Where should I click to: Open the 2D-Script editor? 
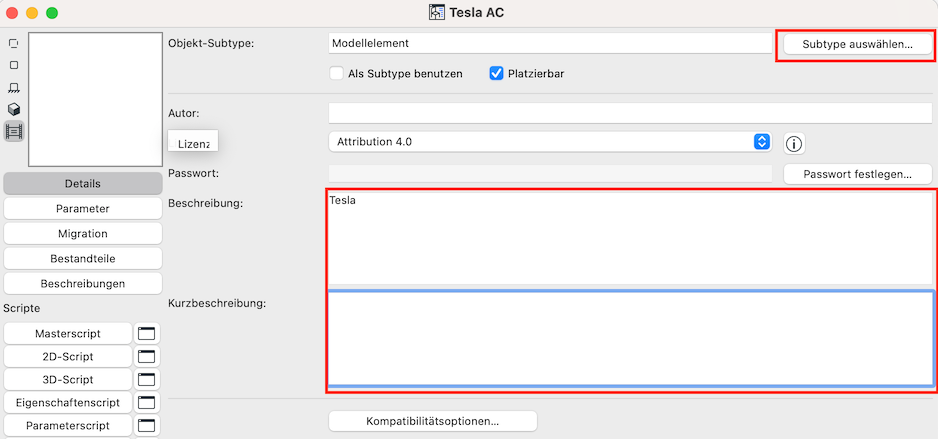tap(68, 357)
